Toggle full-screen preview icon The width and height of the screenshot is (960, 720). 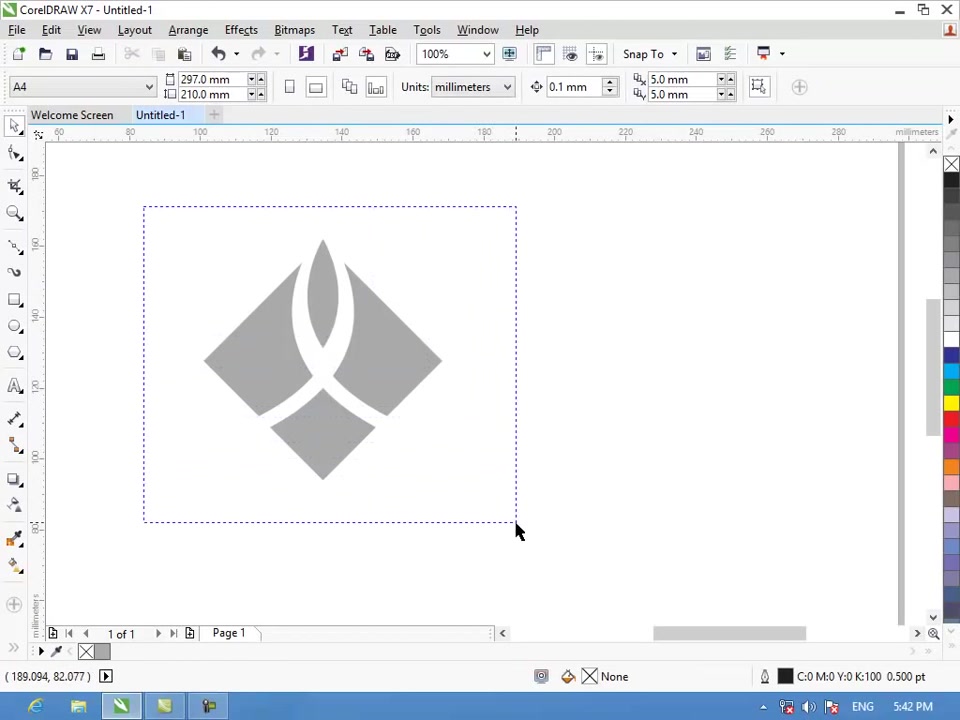point(509,54)
